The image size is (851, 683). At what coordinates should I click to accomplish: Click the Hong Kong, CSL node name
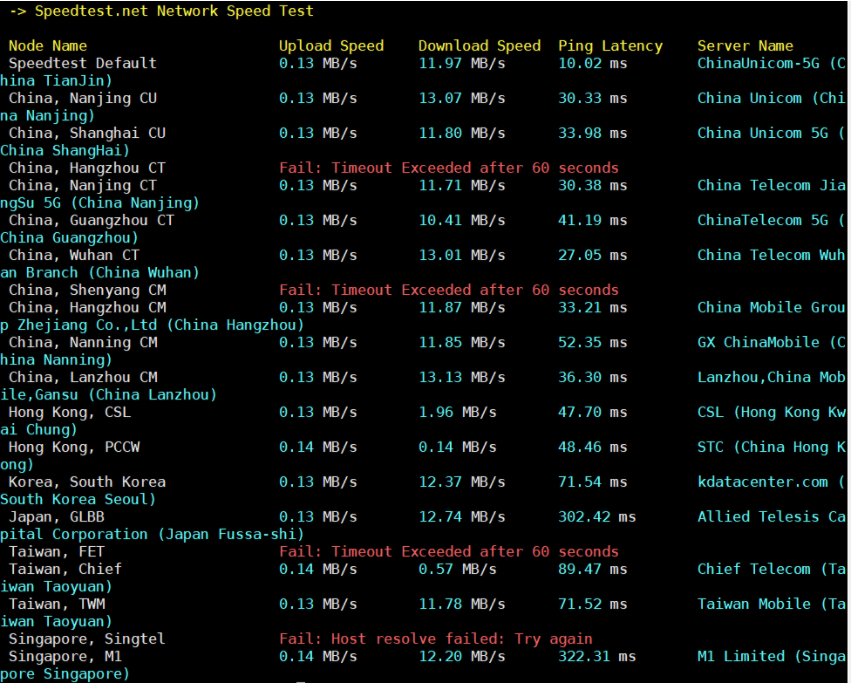pos(69,412)
